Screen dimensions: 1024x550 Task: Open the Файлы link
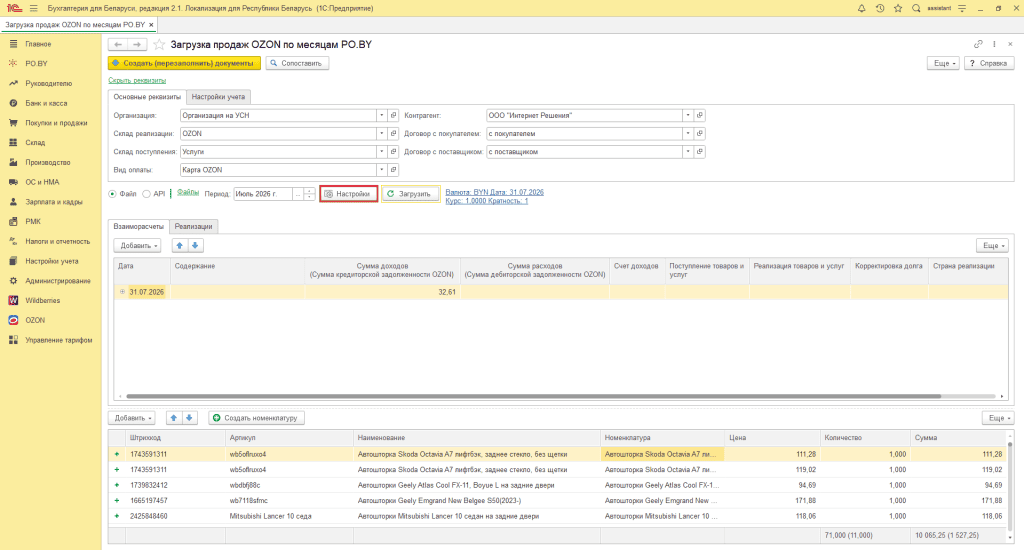(x=188, y=193)
